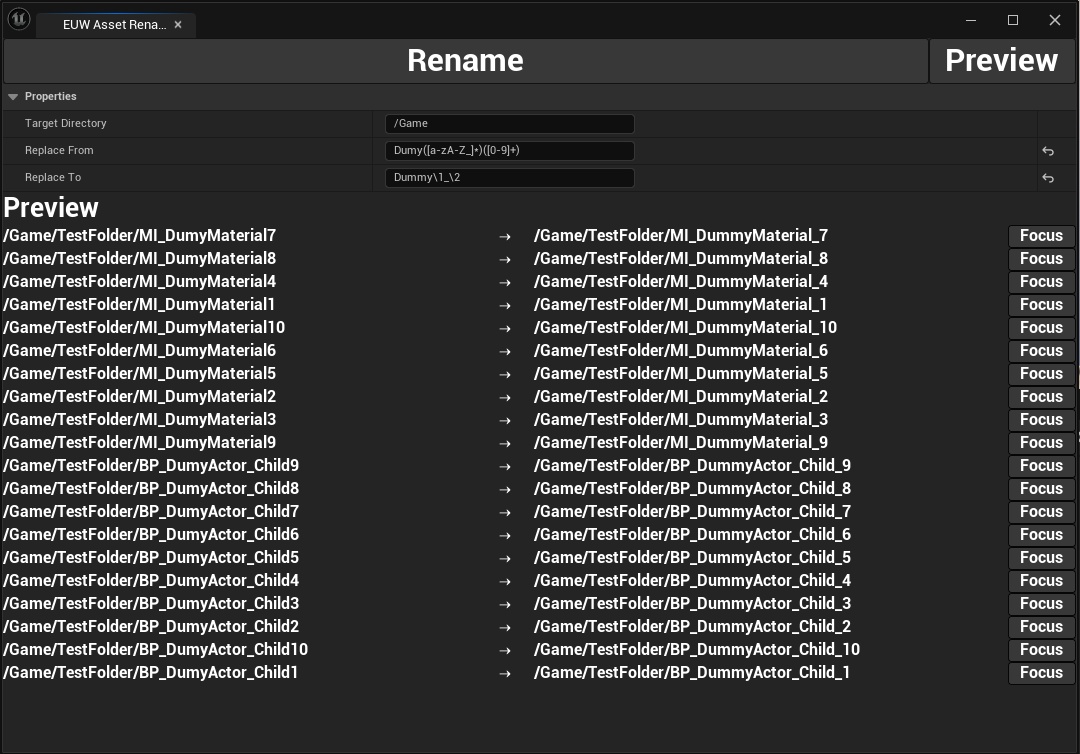Click the Unreal Engine logo icon
Viewport: 1080px width, 754px height.
[19, 19]
